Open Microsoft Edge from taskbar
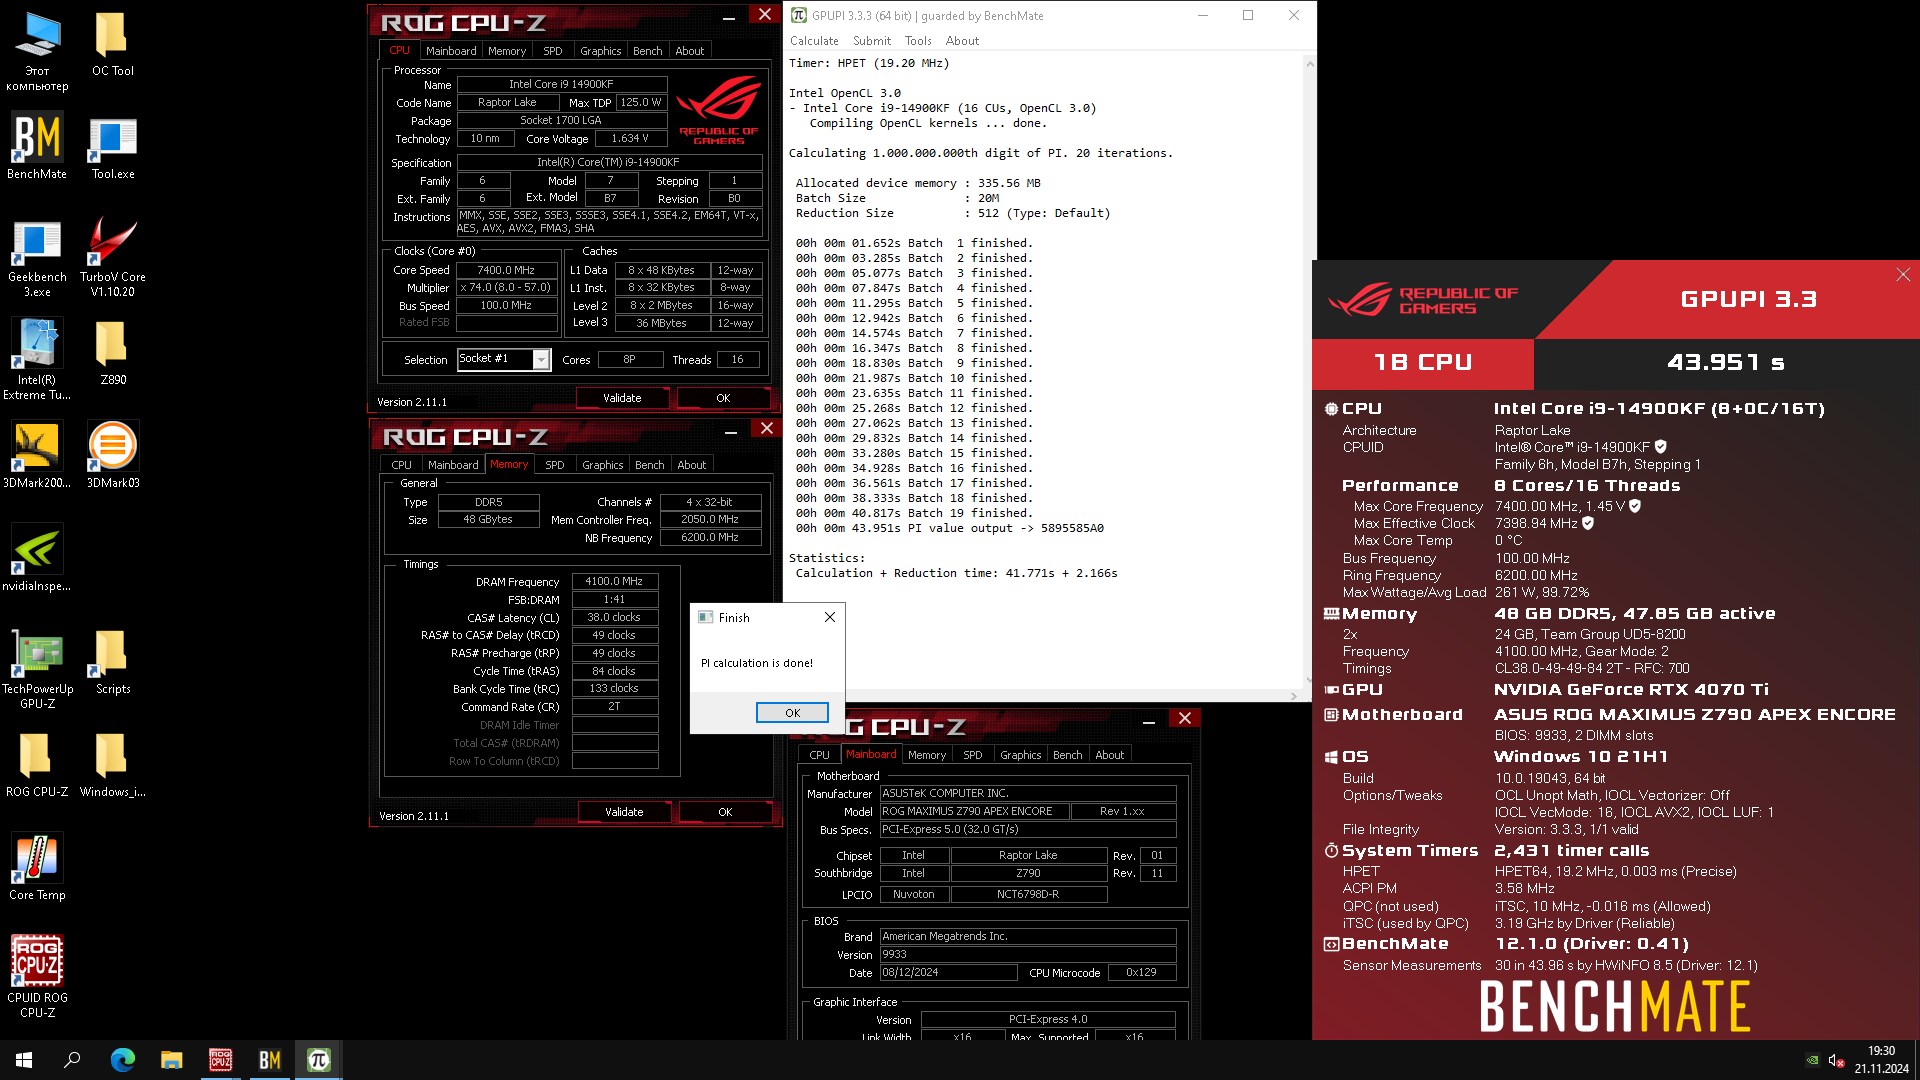 coord(122,1060)
